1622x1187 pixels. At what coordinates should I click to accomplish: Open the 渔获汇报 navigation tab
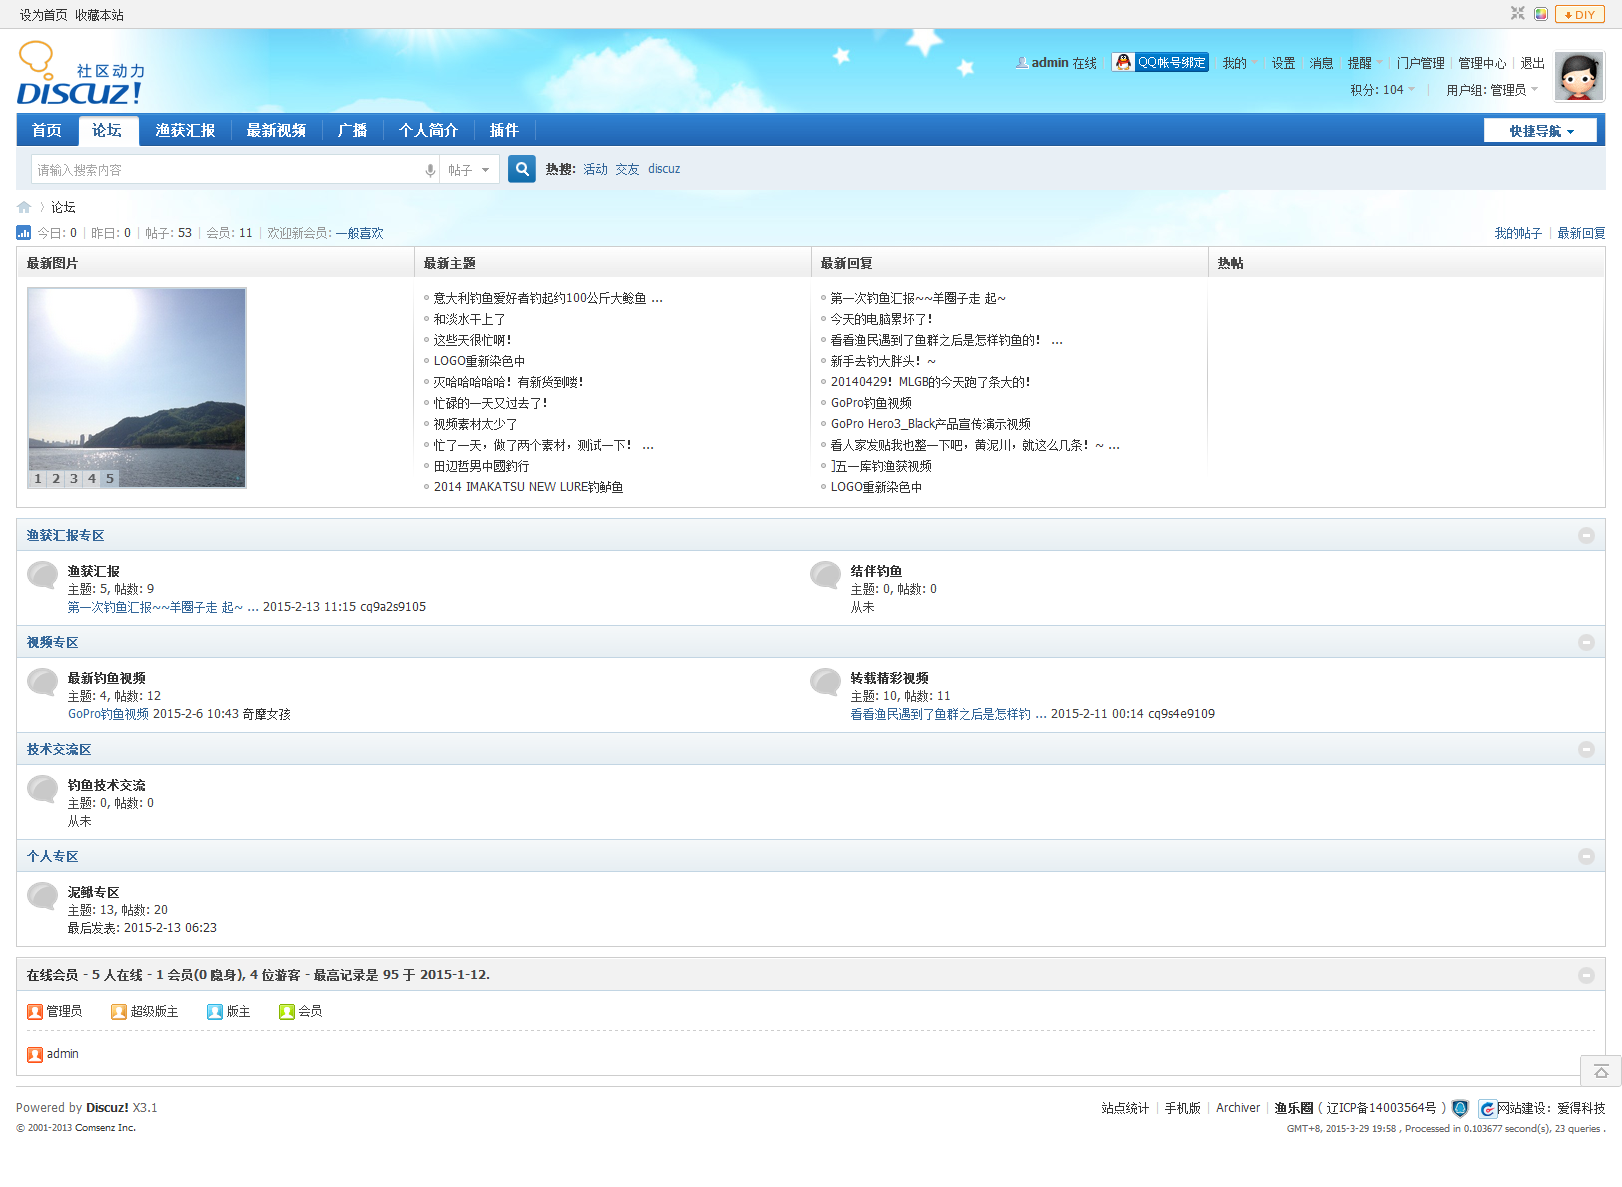point(185,131)
